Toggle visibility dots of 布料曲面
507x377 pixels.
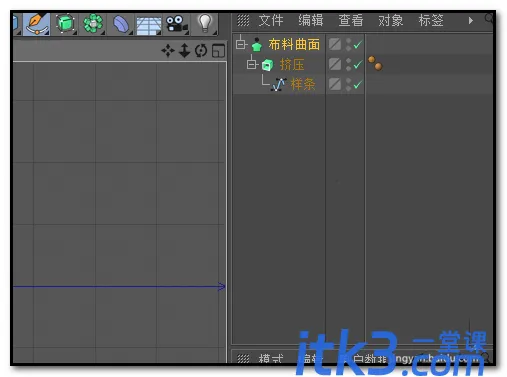[x=348, y=44]
